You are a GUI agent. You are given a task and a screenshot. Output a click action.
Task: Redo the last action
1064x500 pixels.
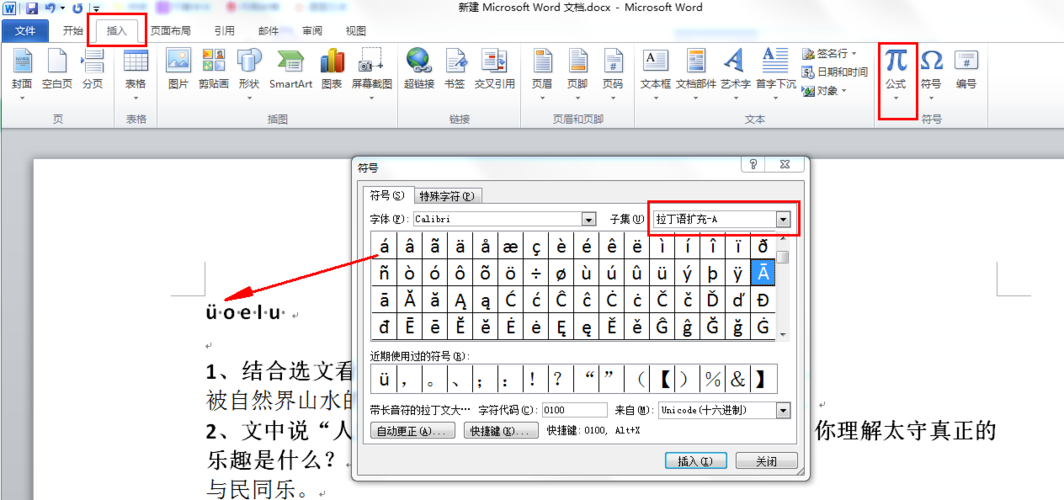[77, 8]
